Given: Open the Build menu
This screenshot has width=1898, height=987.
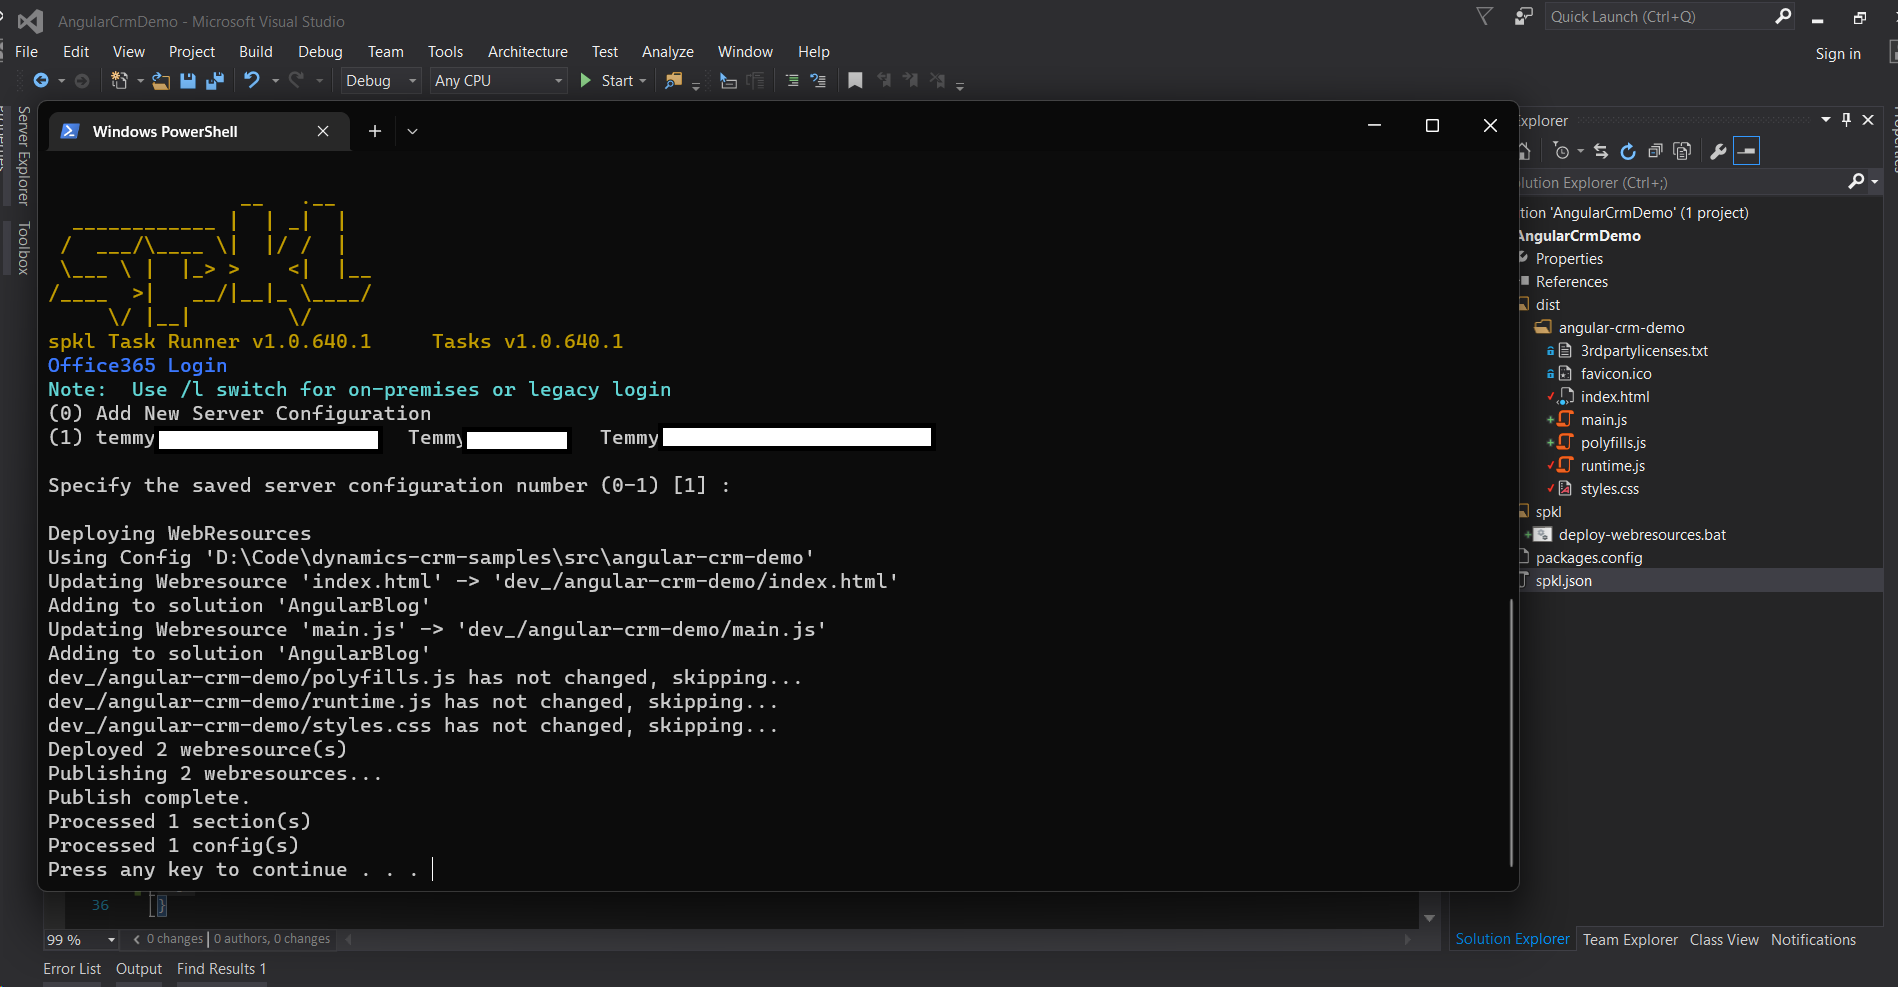Looking at the screenshot, I should coord(256,52).
